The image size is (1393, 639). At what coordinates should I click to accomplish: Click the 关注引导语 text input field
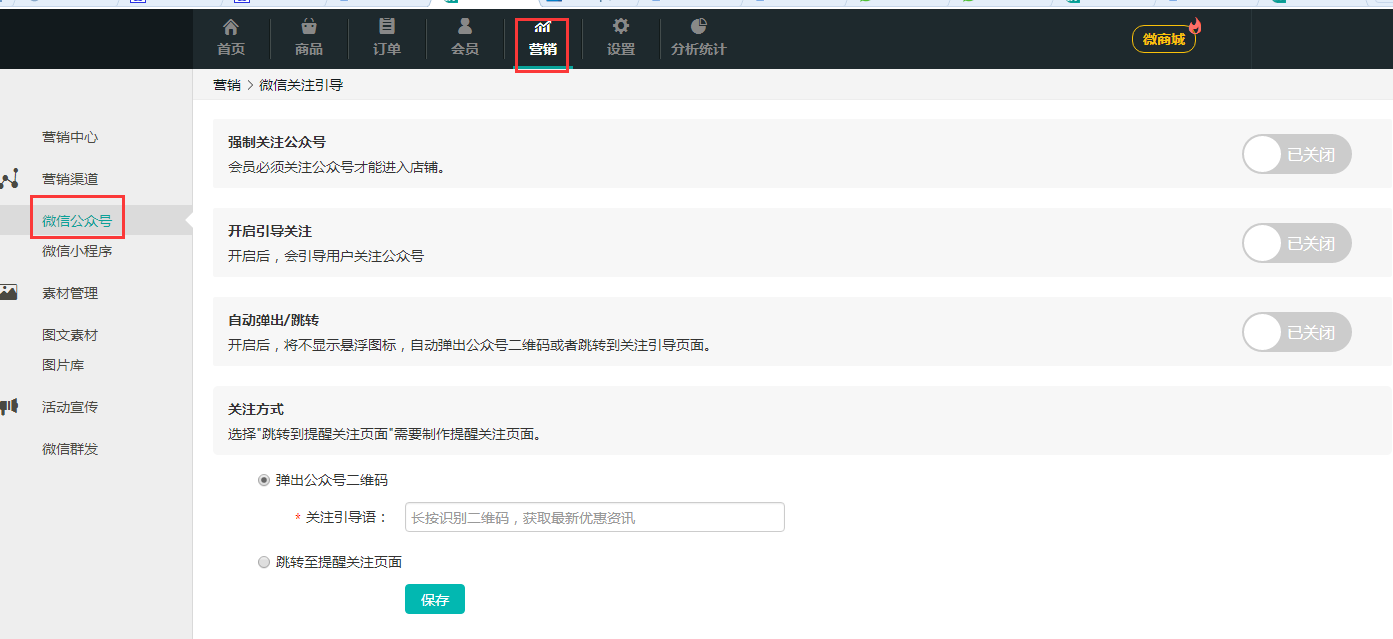click(594, 517)
